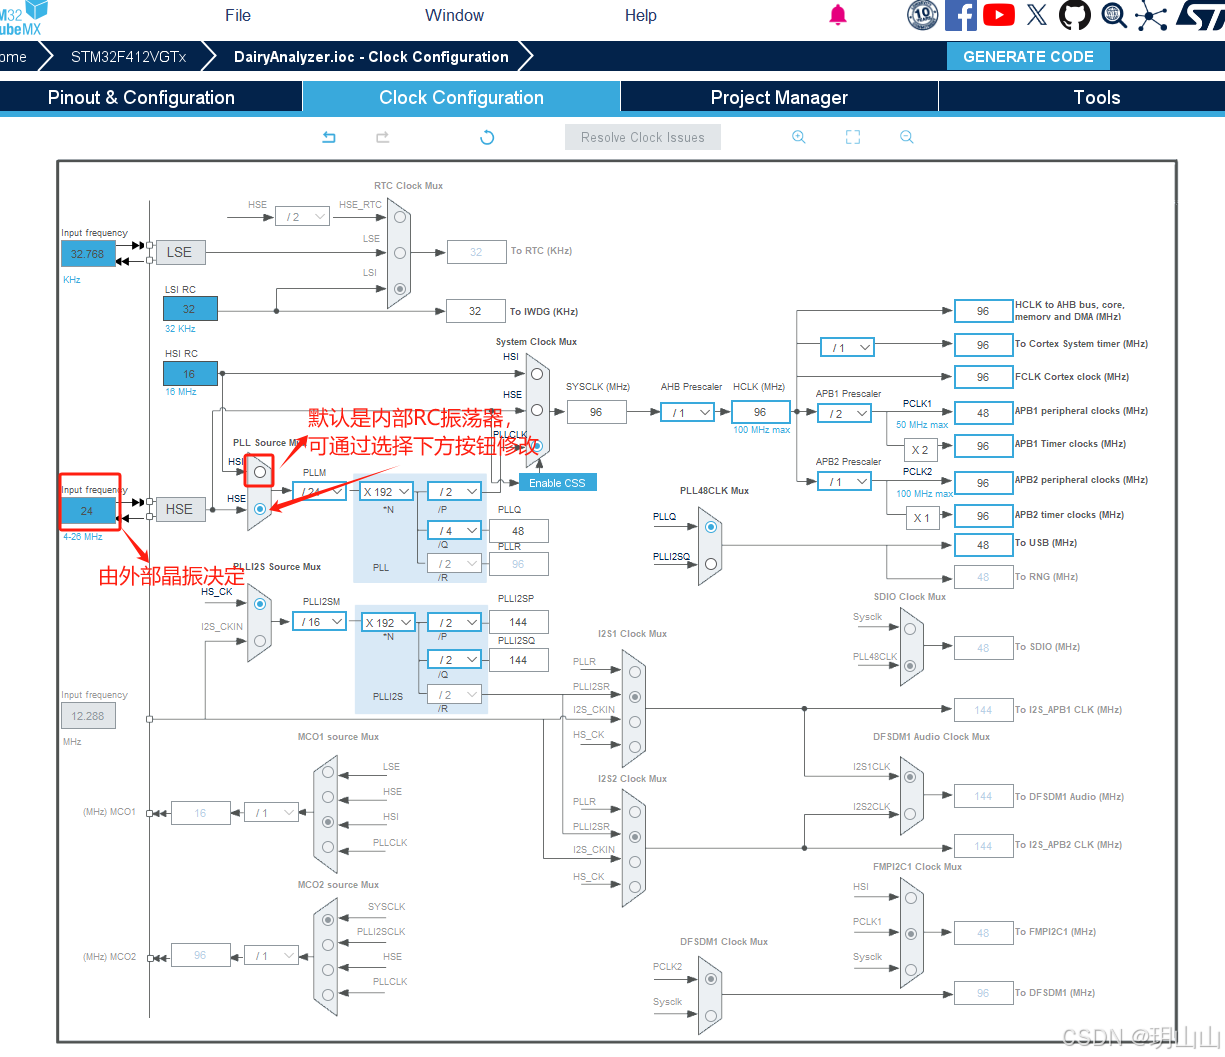Switch to Pinout & Configuration tab
This screenshot has width=1225, height=1057.
coord(151,97)
